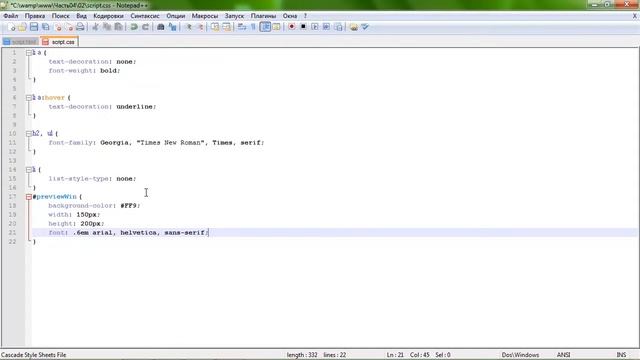The width and height of the screenshot is (640, 360).
Task: Open the Запуск menu
Action: coord(234,16)
